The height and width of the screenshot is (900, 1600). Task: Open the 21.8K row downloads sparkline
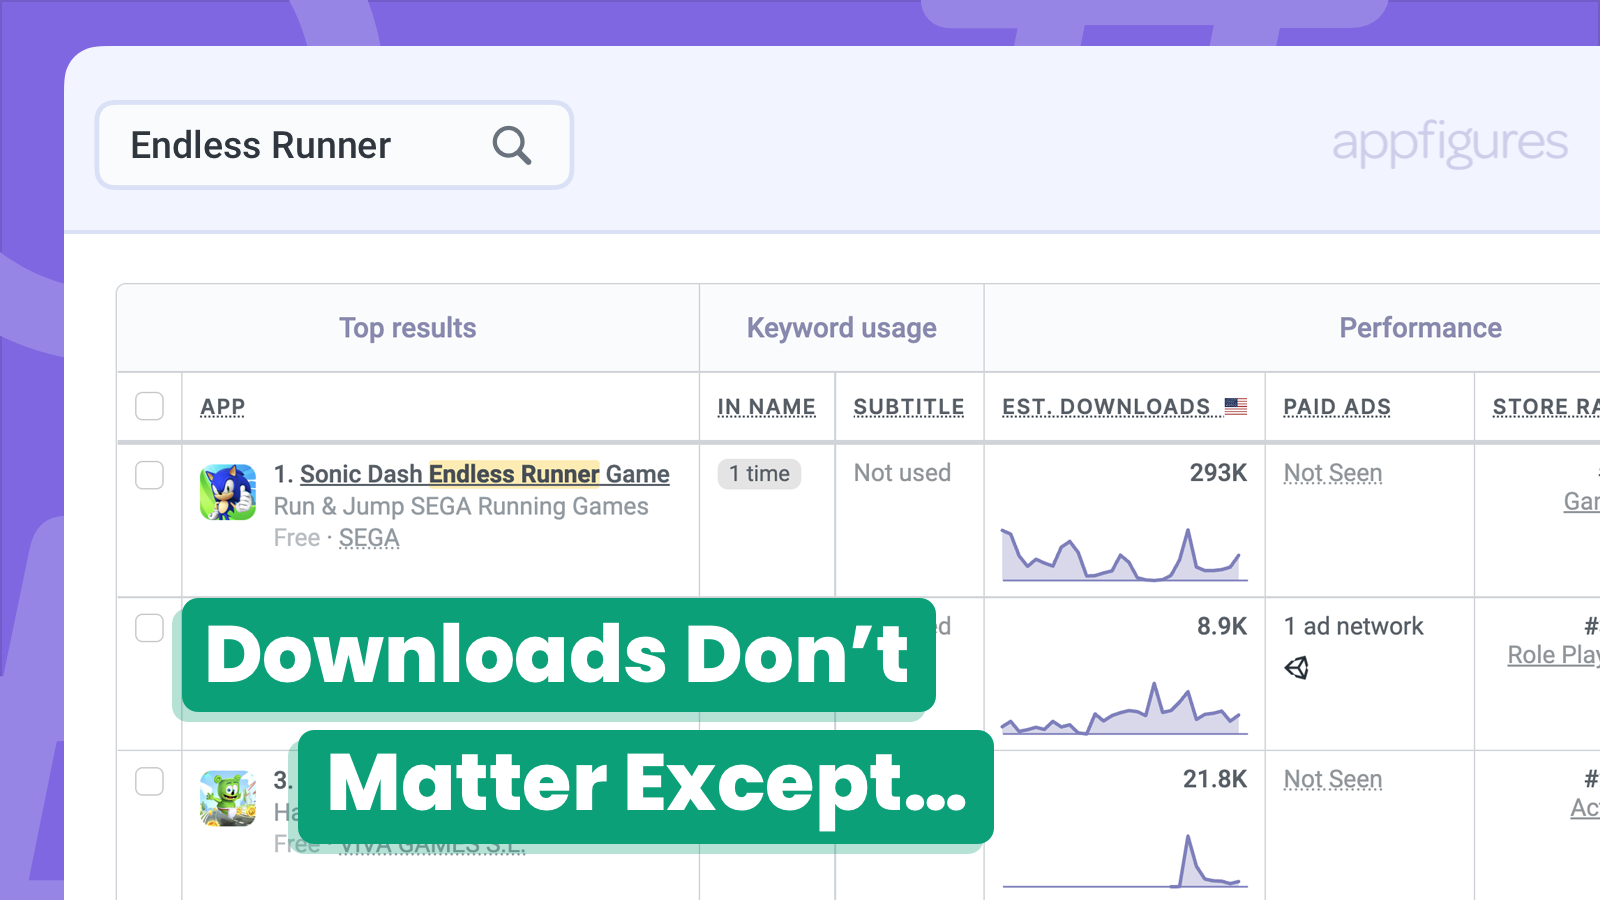click(1125, 861)
